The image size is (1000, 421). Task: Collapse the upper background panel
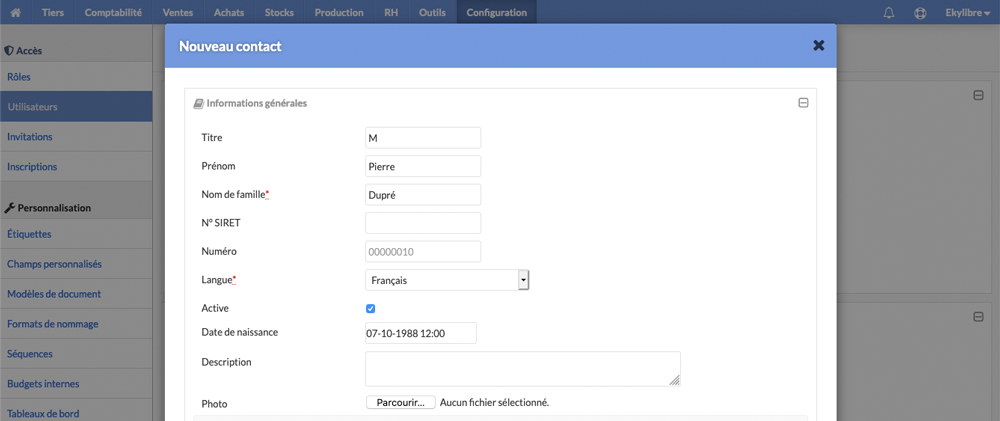pos(978,95)
